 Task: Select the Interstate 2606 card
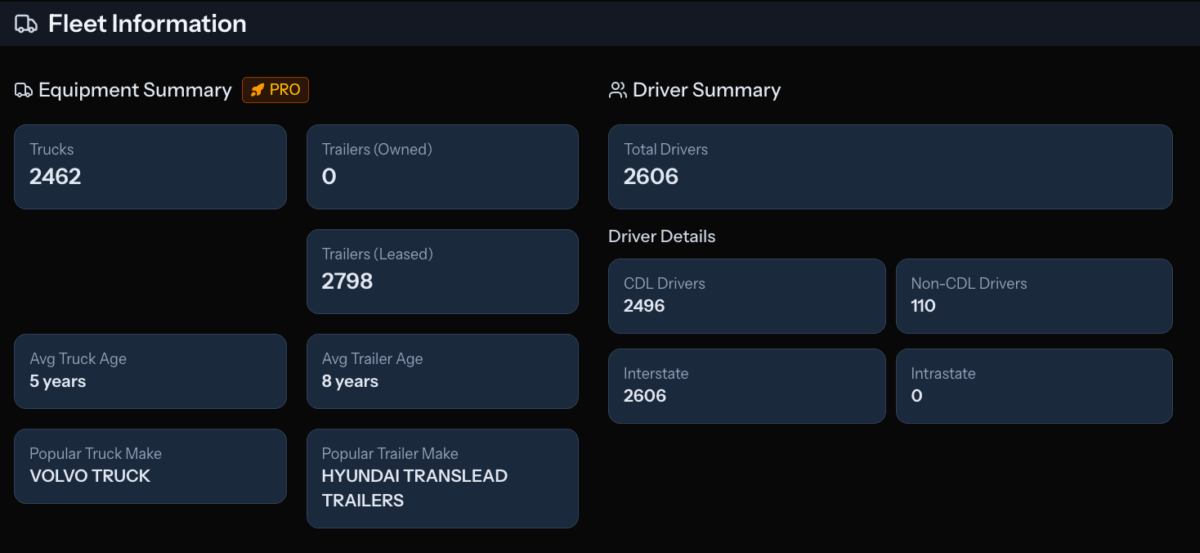click(747, 386)
